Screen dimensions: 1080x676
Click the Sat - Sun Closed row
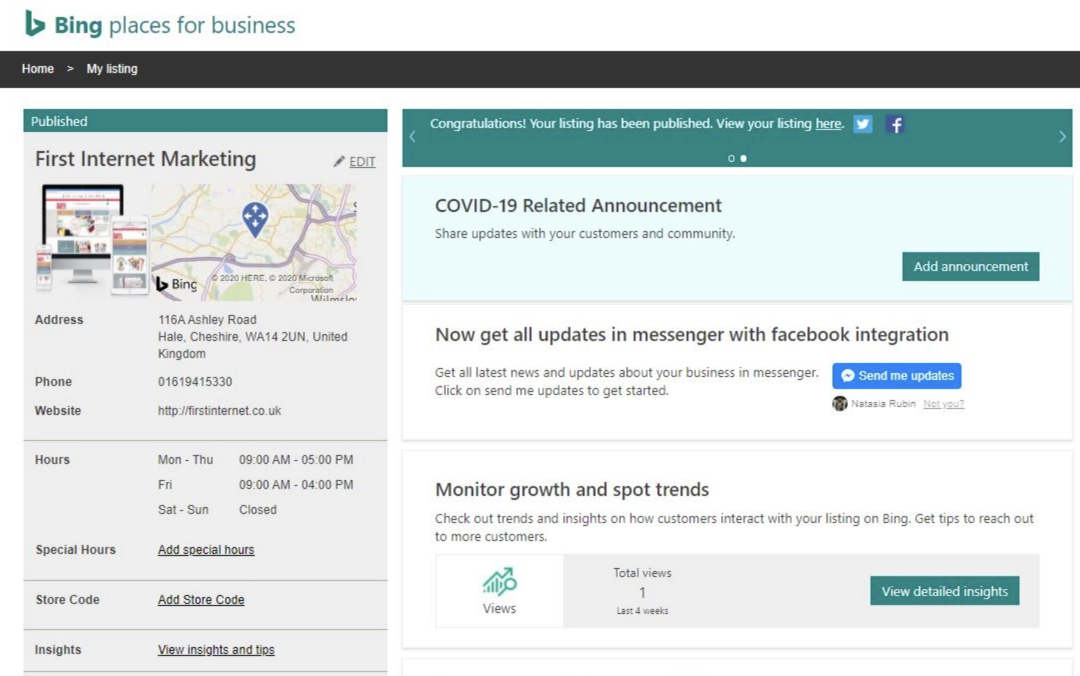pyautogui.click(x=218, y=510)
